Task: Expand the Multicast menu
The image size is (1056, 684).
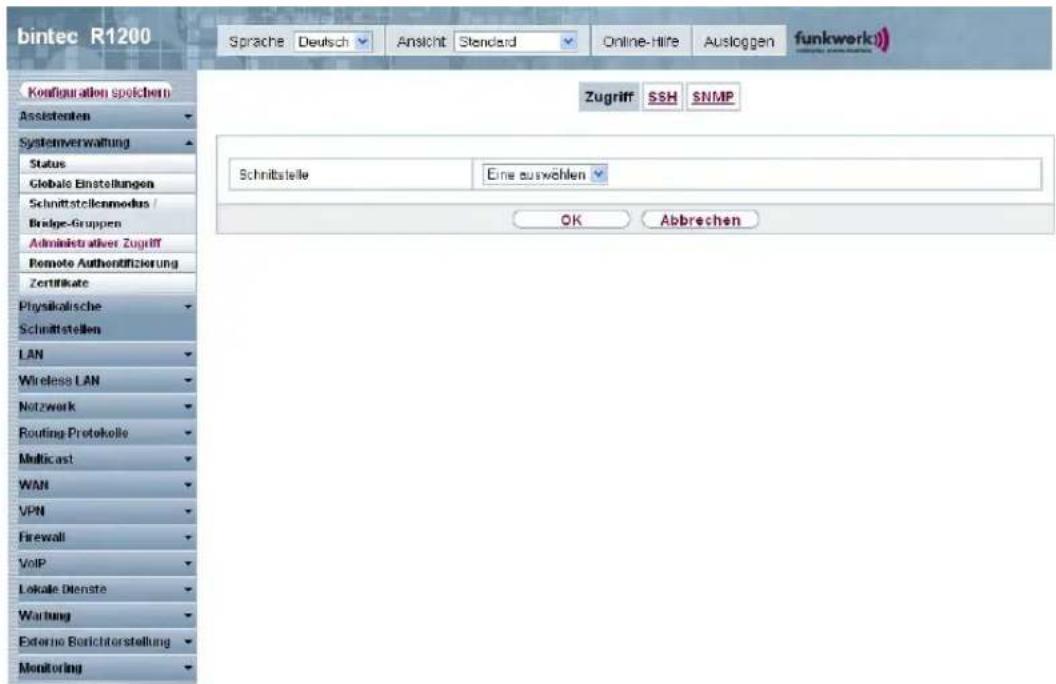Action: (106, 459)
